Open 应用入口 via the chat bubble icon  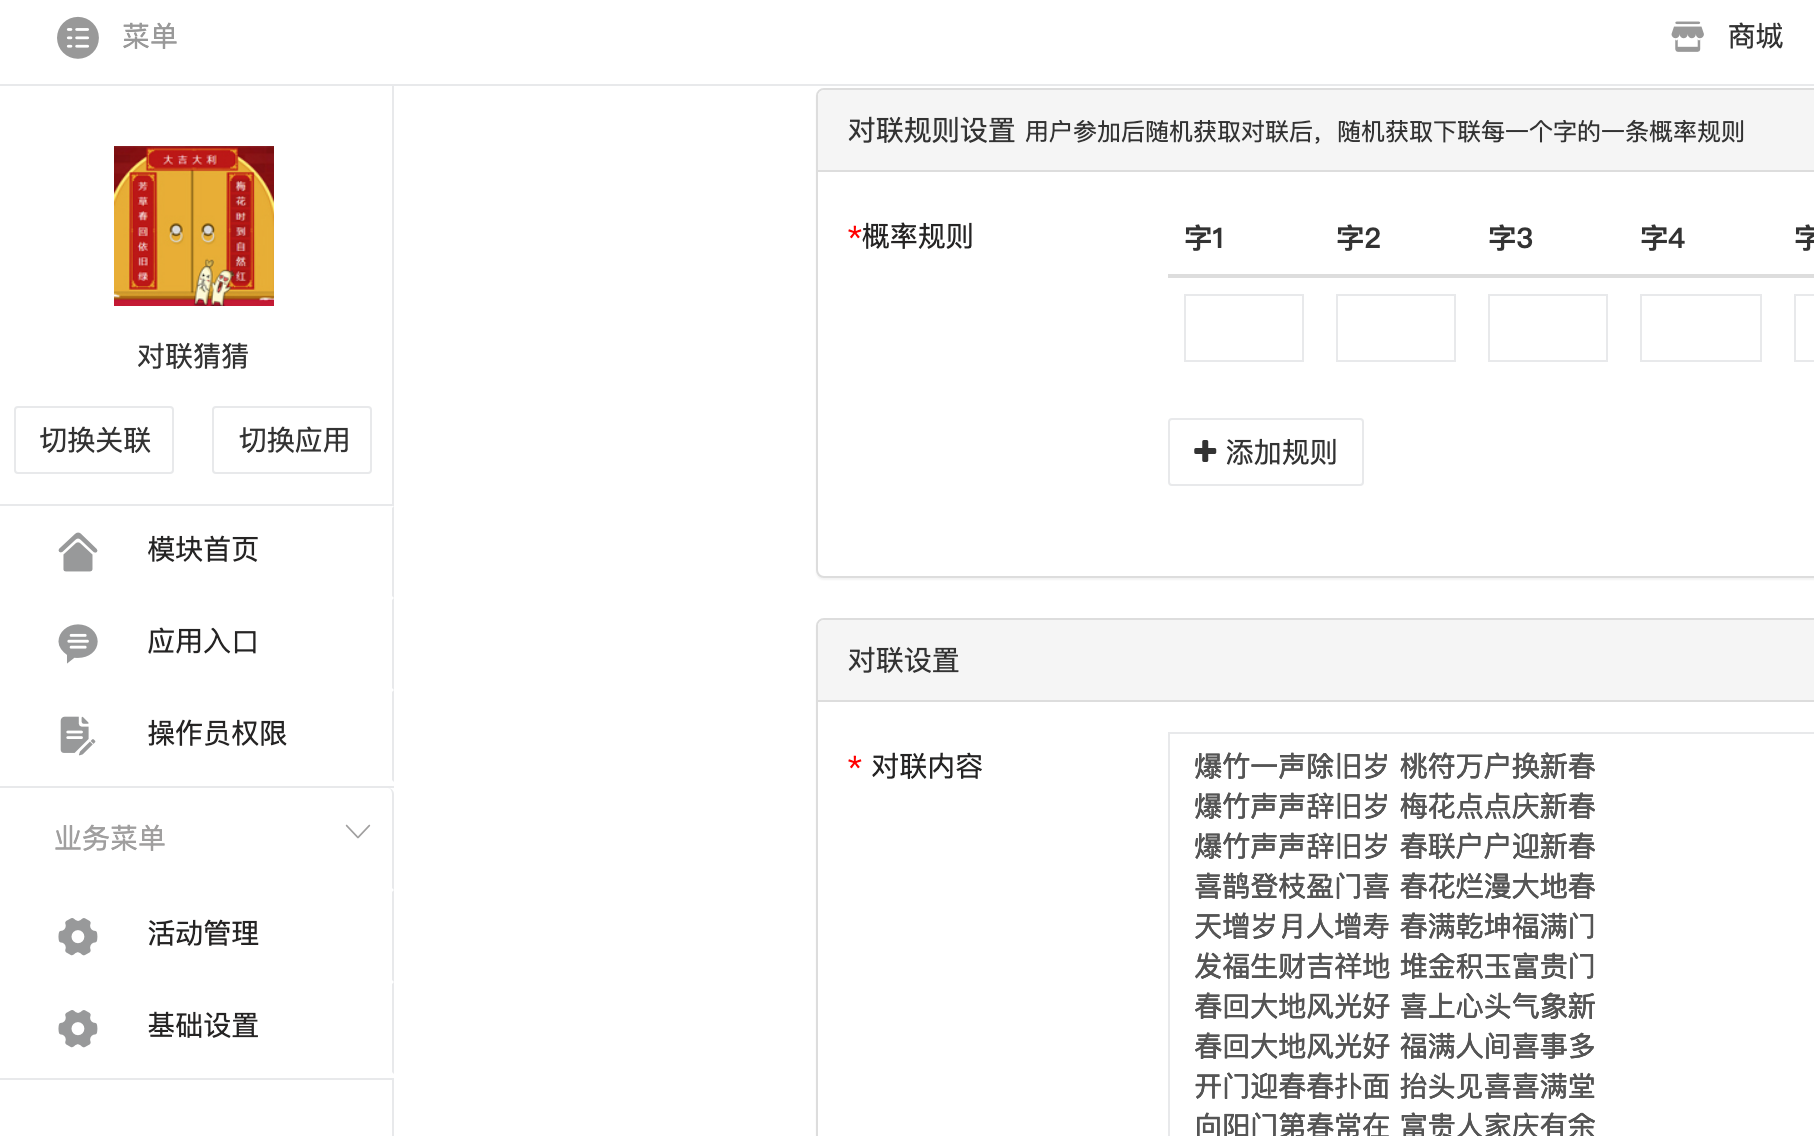coord(77,643)
